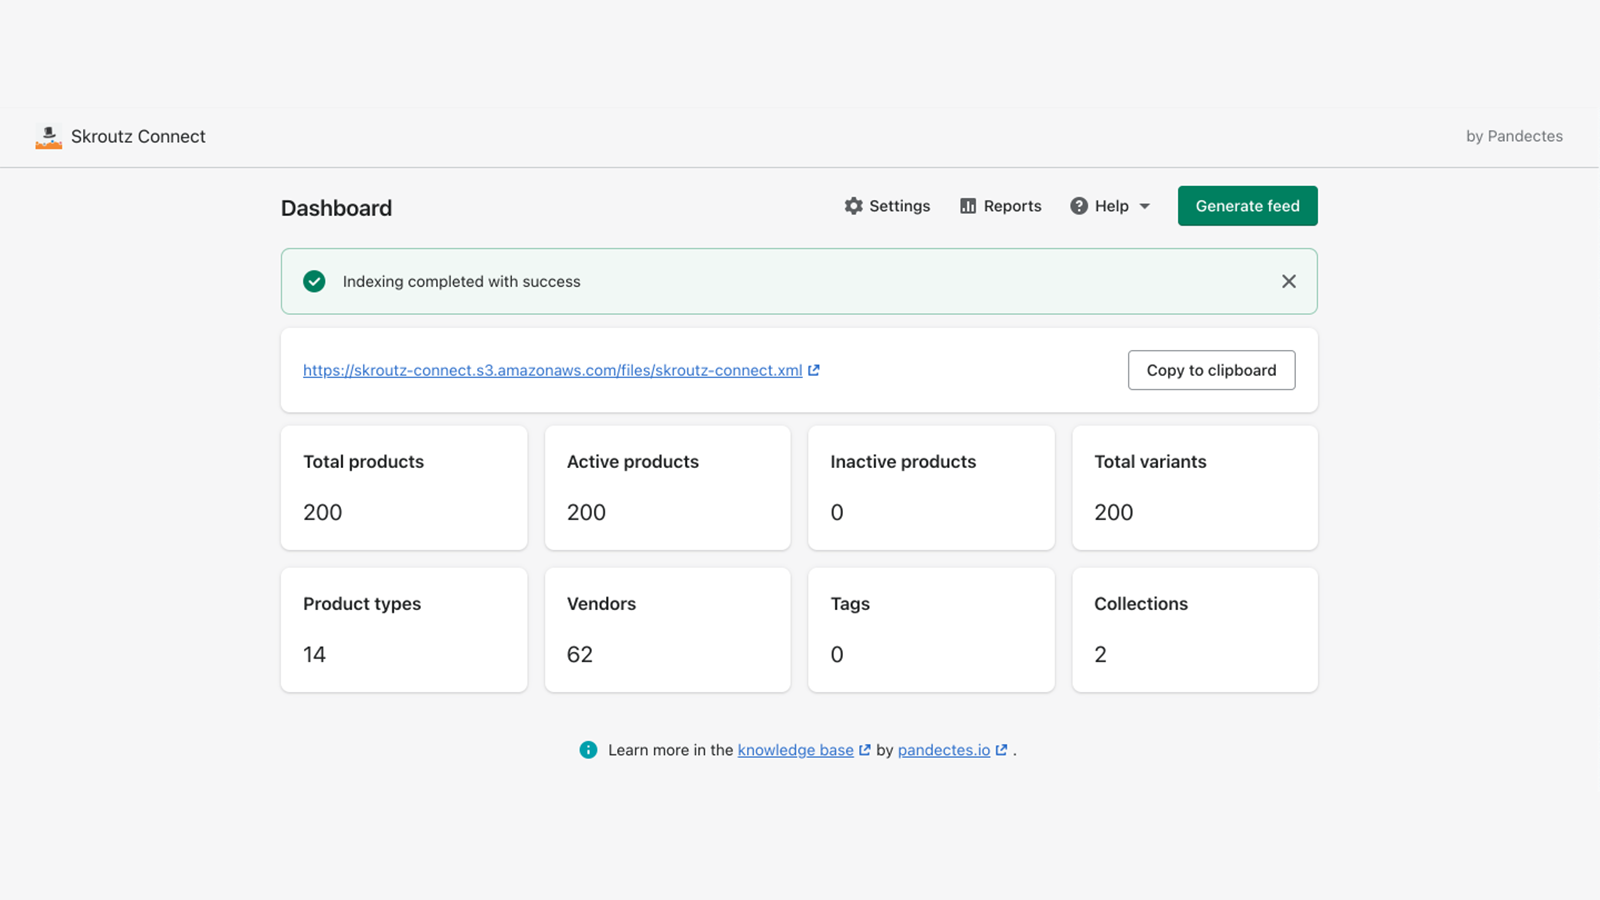This screenshot has width=1600, height=900.
Task: Click Copy to clipboard button
Action: click(x=1211, y=370)
